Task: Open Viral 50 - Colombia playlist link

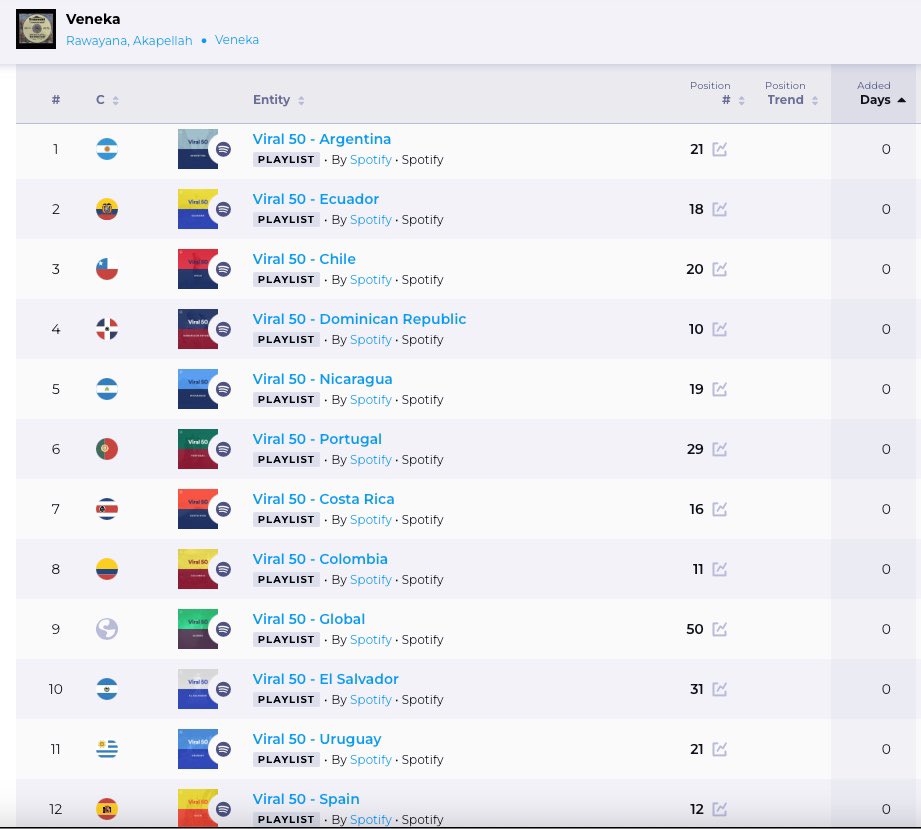Action: pyautogui.click(x=320, y=559)
